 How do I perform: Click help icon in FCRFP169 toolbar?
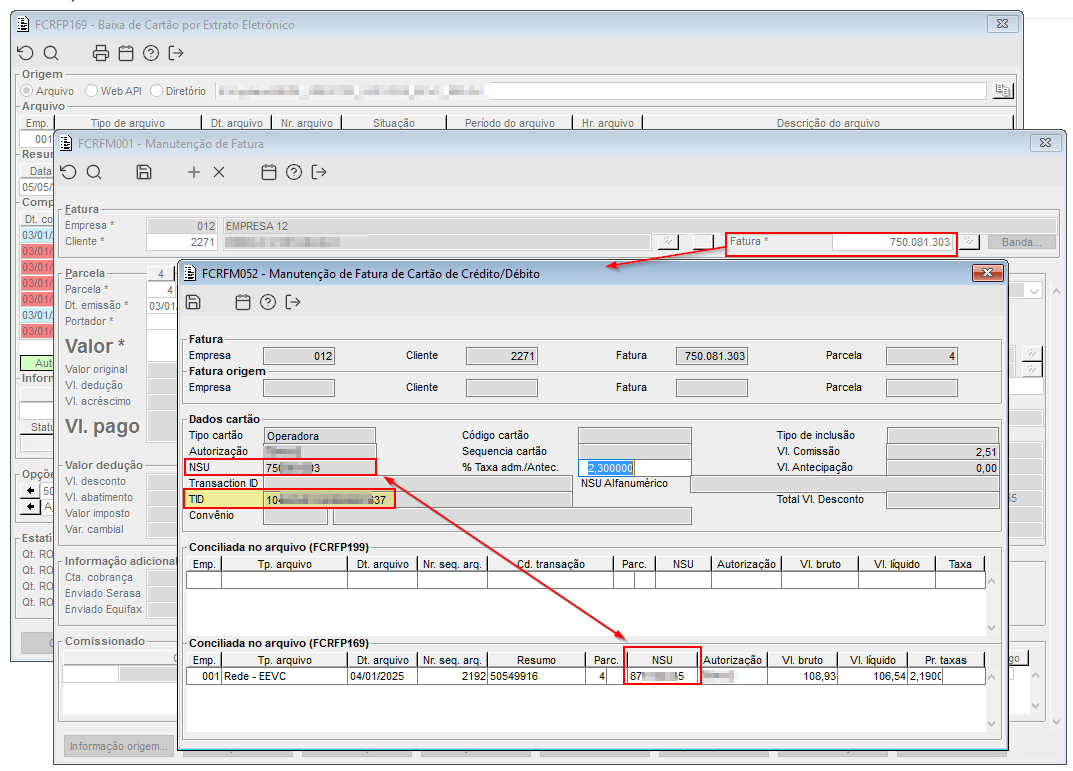[x=151, y=53]
